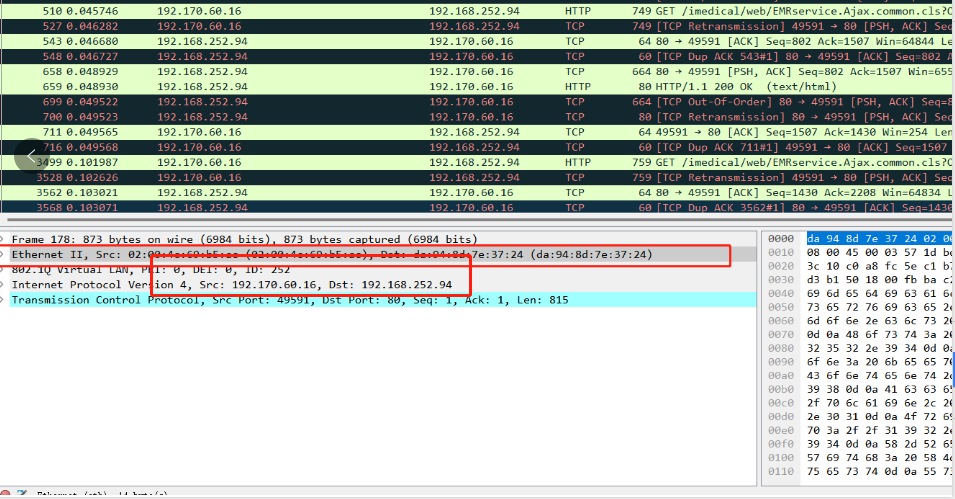This screenshot has width=955, height=499.
Task: Select packet number 543 row
Action: (478, 41)
